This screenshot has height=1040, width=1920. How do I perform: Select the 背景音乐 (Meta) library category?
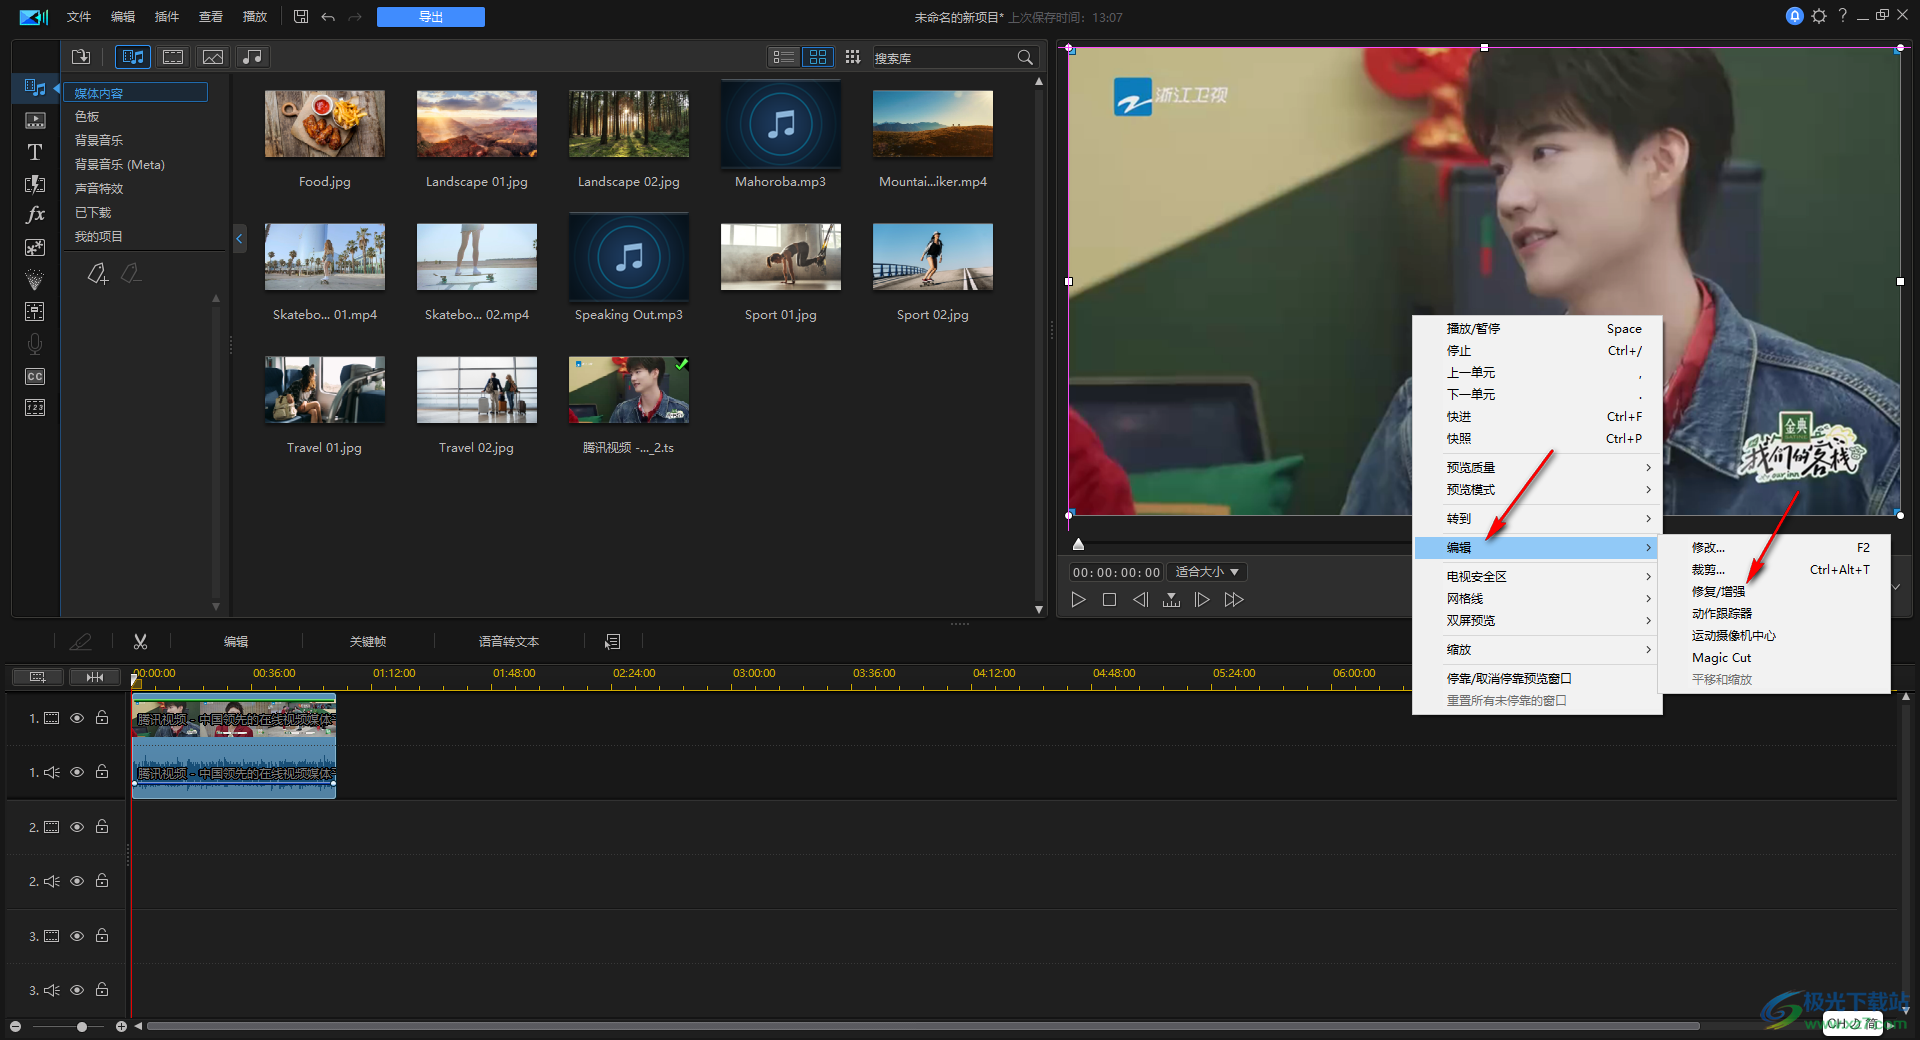120,164
